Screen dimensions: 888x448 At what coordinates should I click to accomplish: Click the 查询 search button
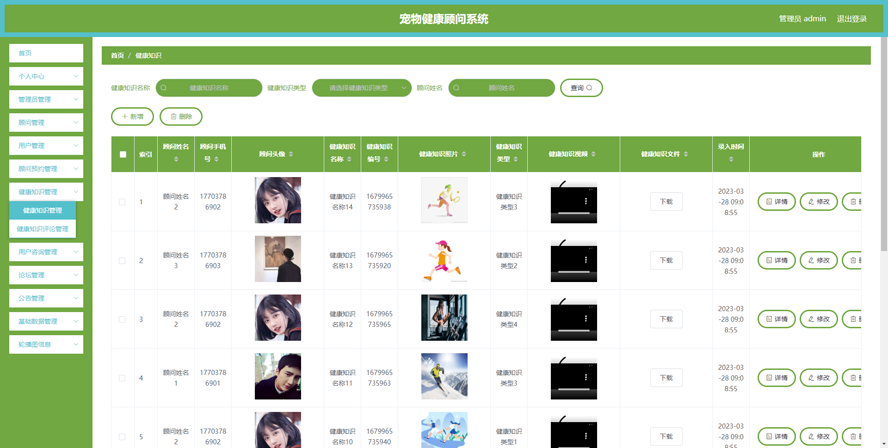(582, 88)
